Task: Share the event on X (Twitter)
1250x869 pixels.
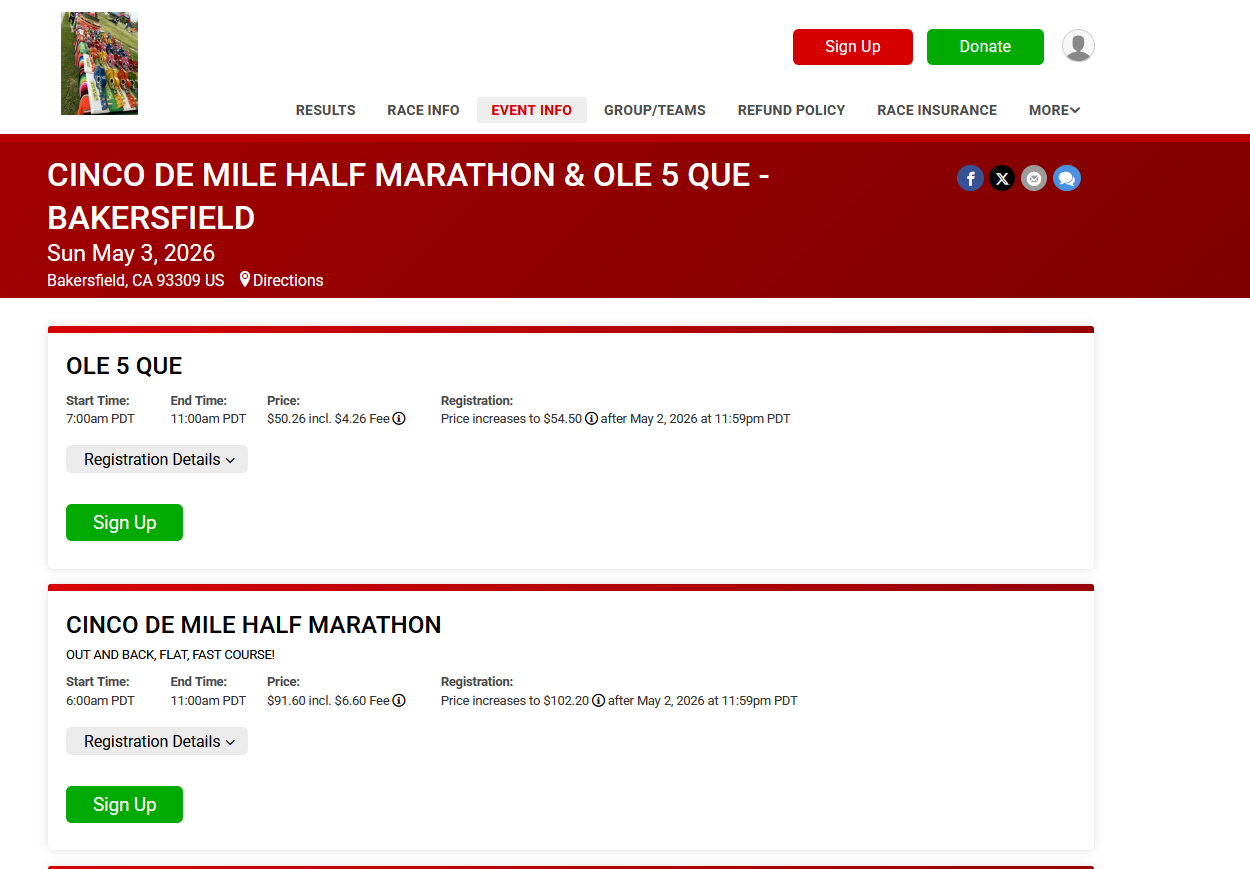Action: point(1002,179)
